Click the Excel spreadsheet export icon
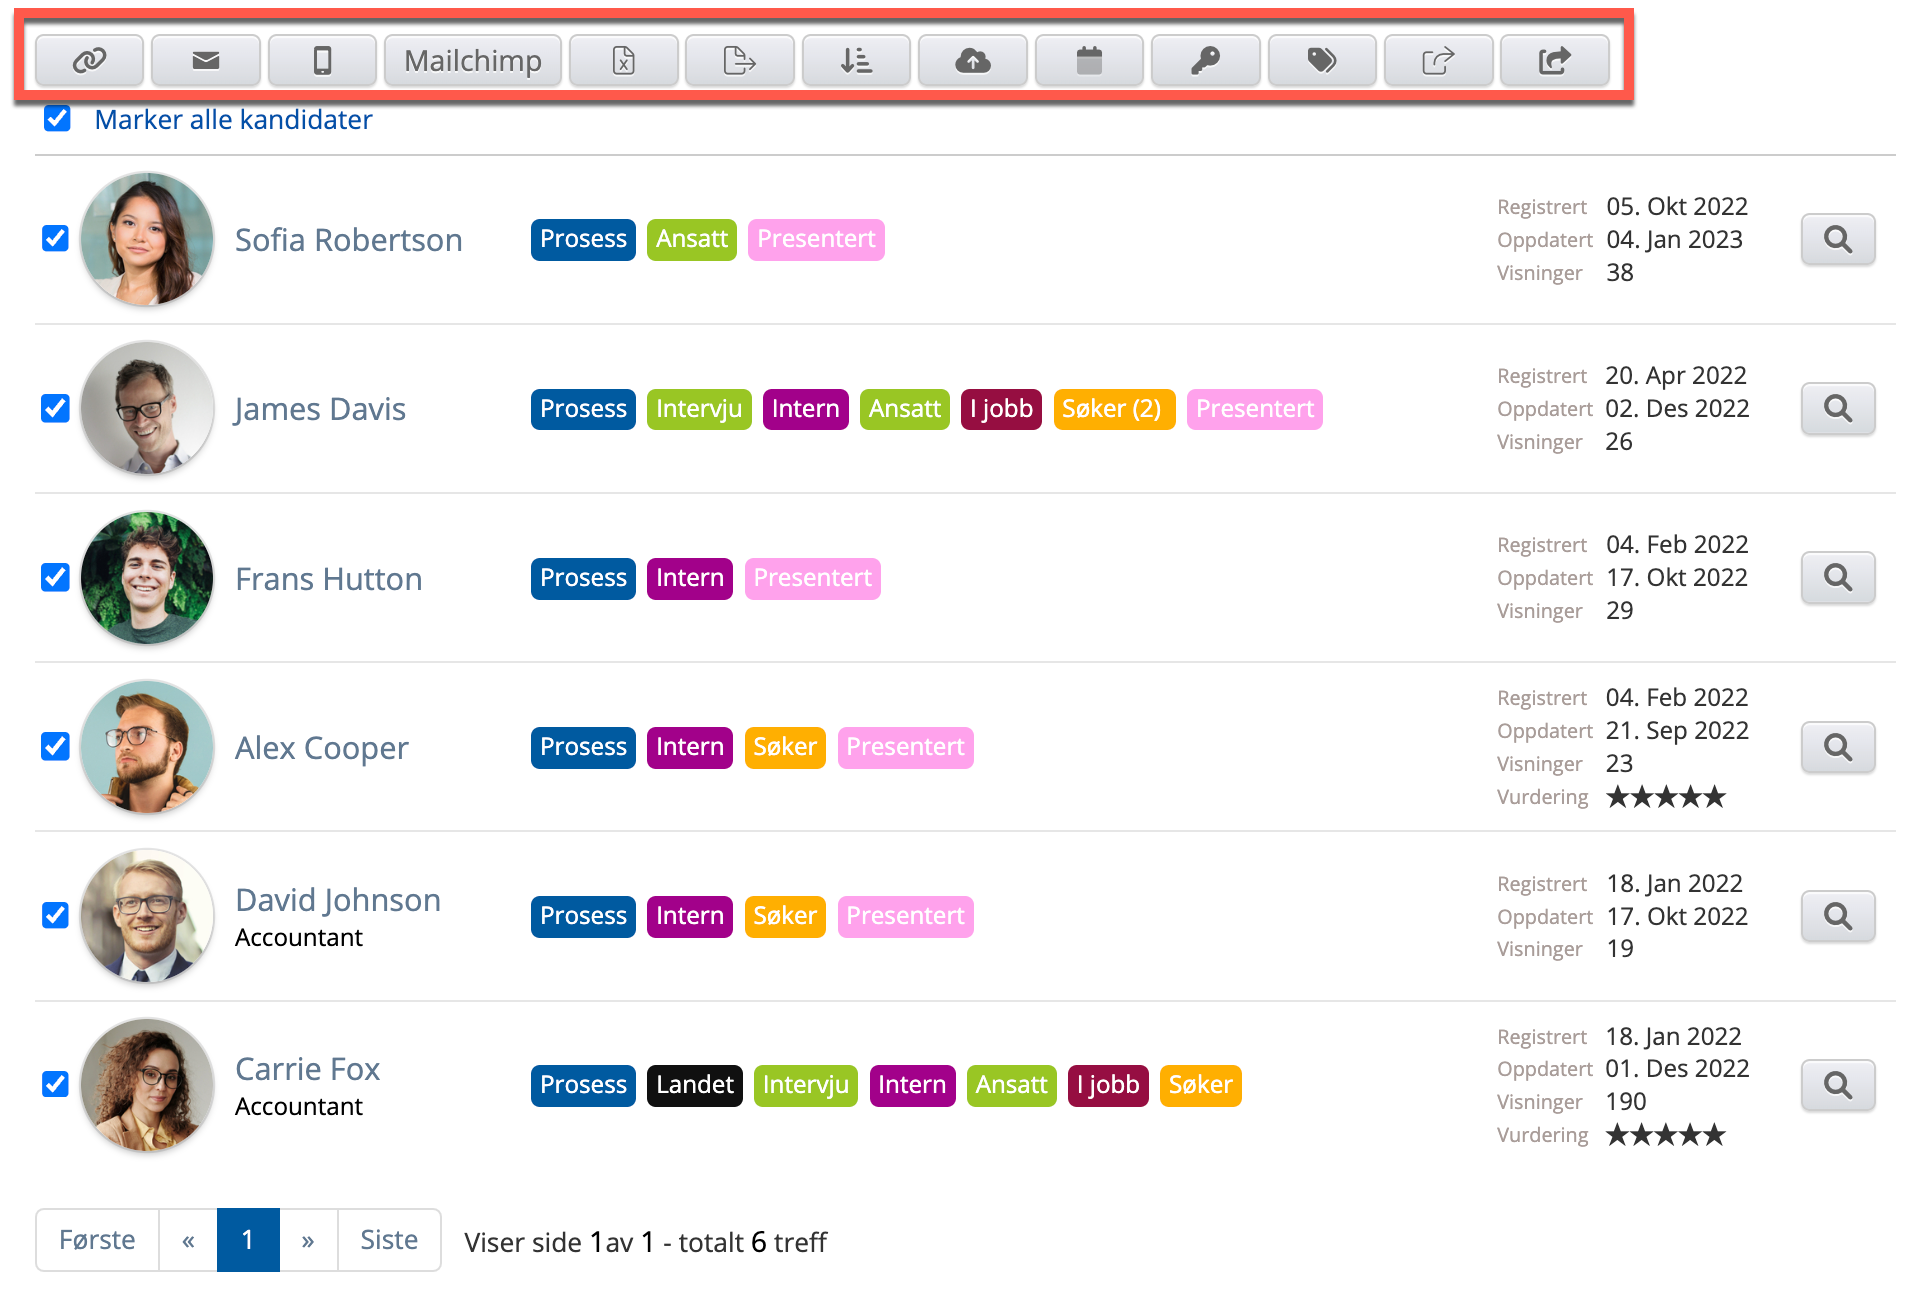The width and height of the screenshot is (1924, 1298). 623,61
